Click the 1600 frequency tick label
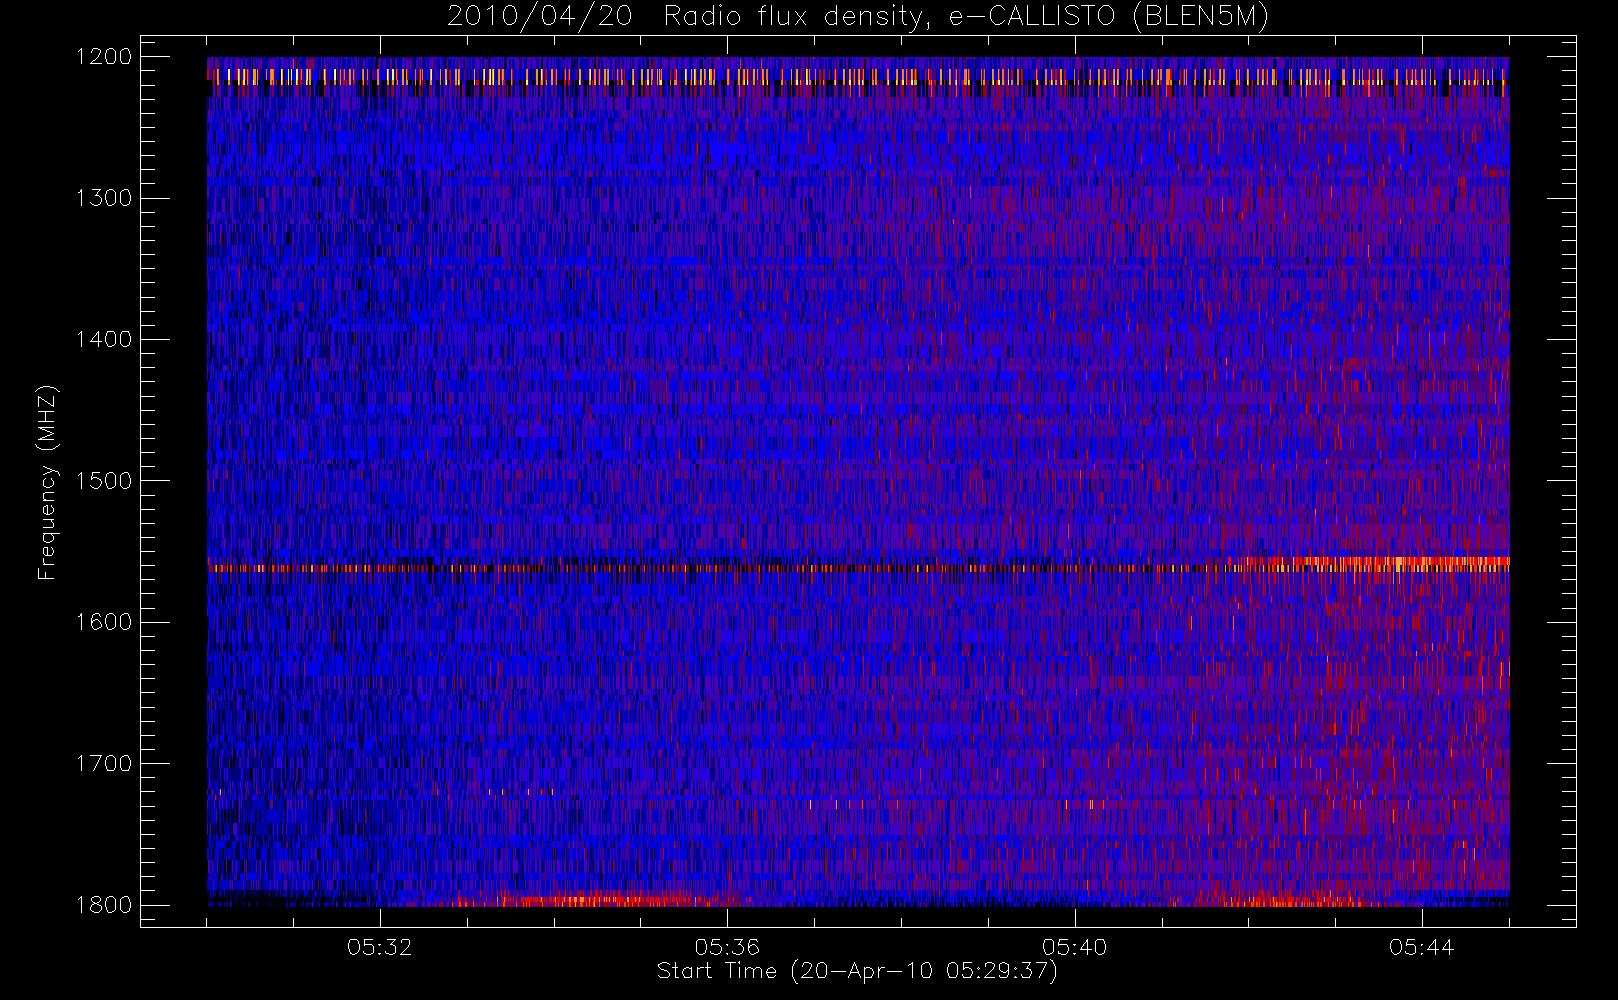 point(104,622)
